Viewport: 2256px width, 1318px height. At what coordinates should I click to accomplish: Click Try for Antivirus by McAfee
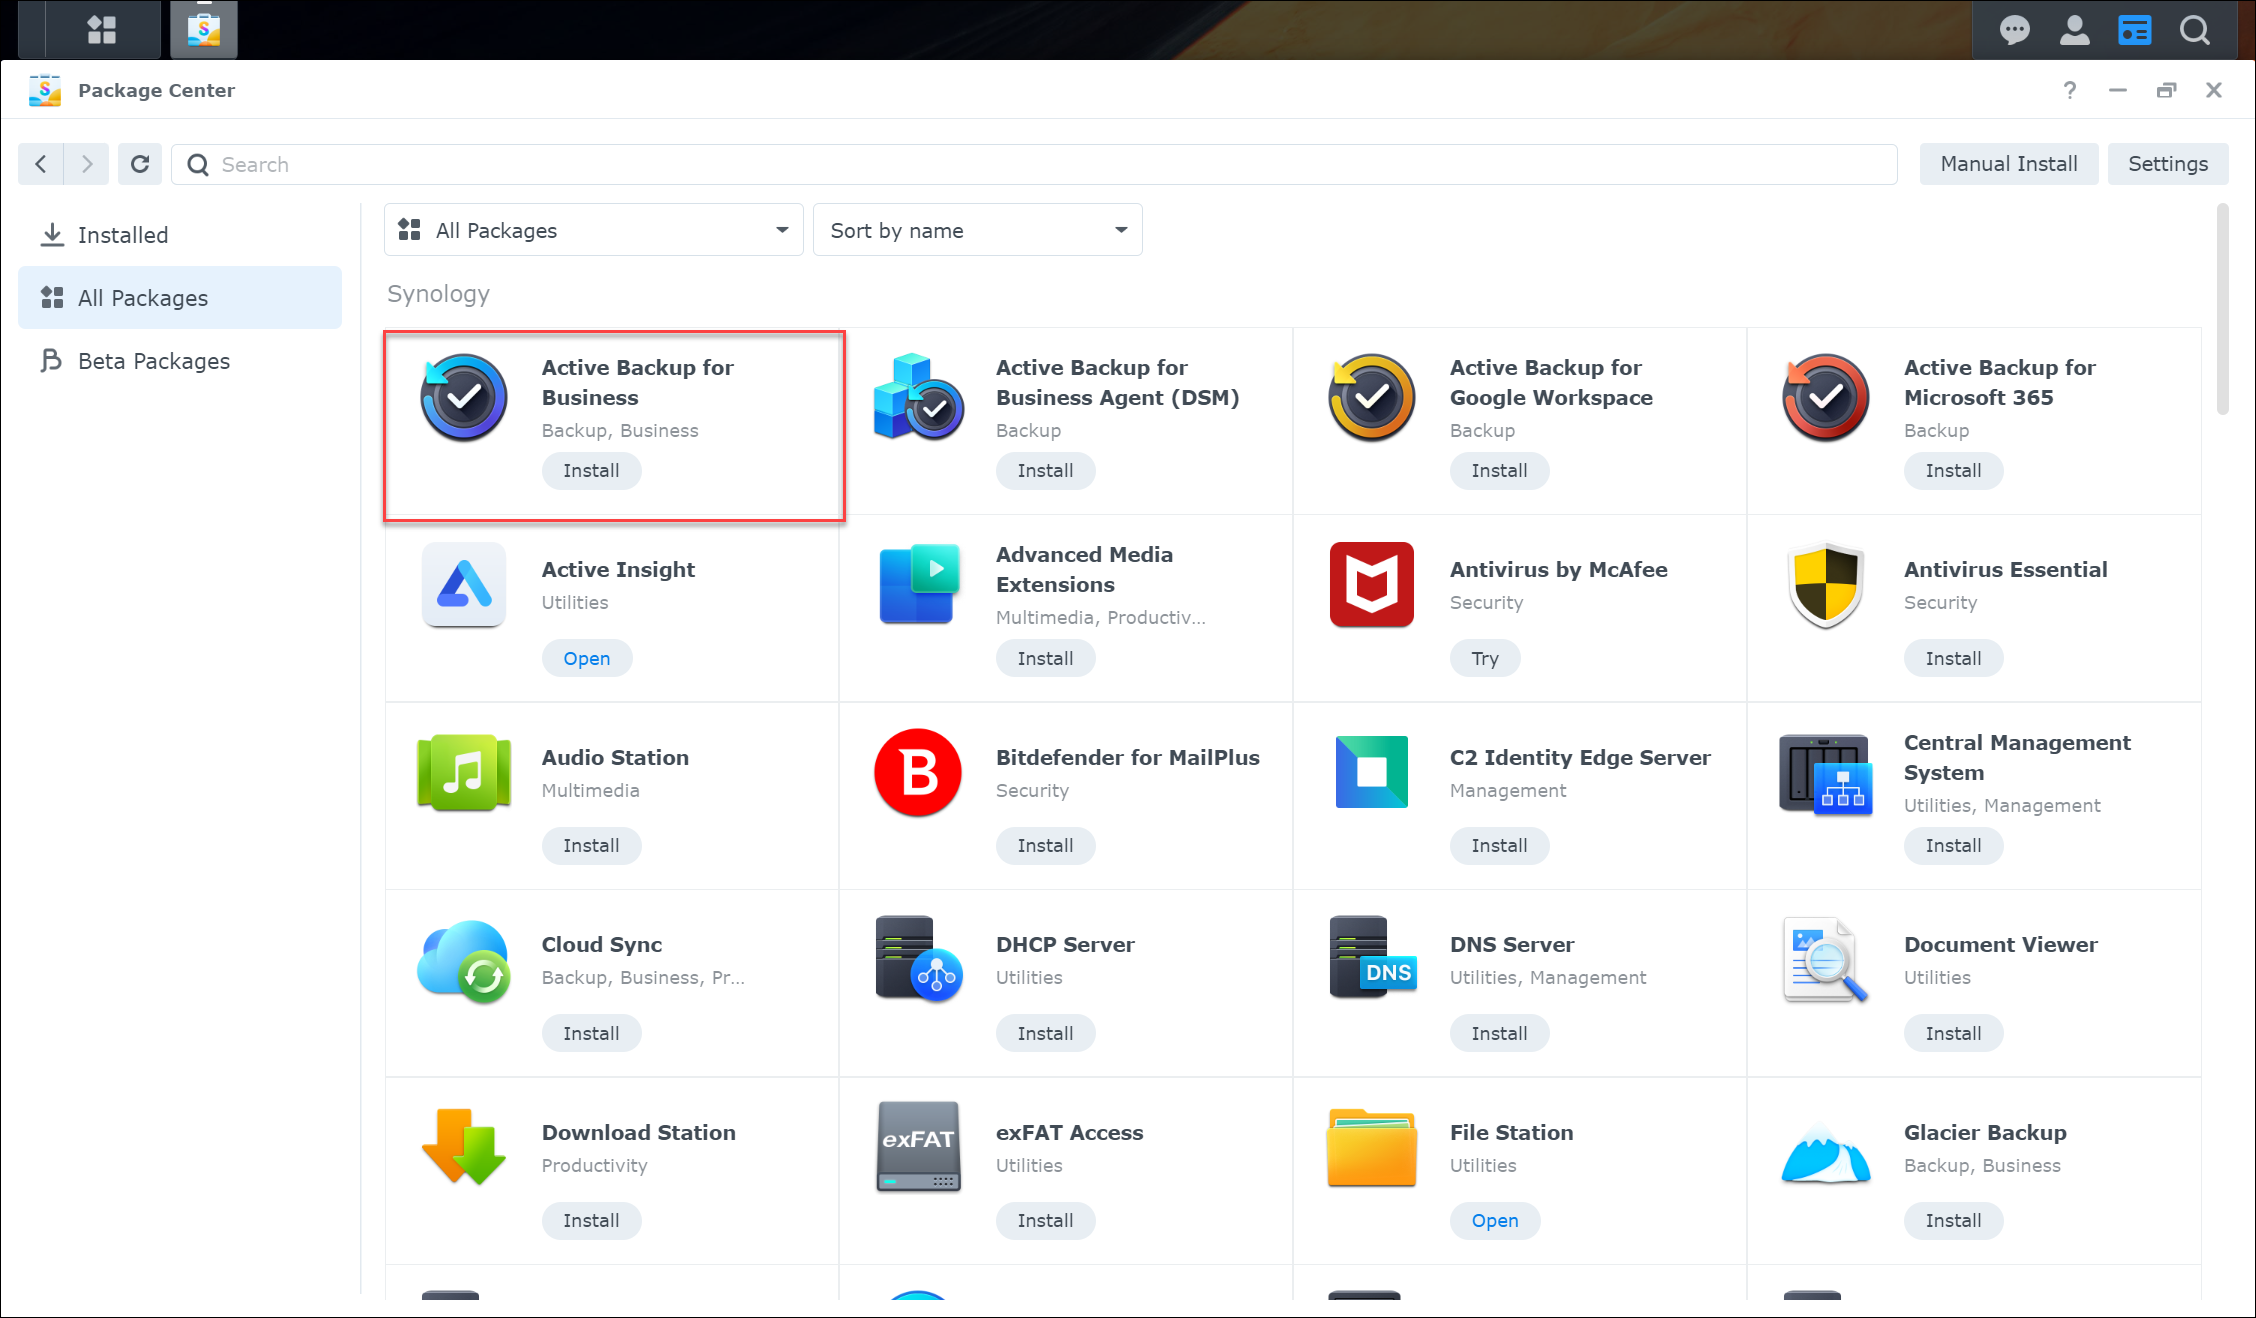pyautogui.click(x=1484, y=659)
